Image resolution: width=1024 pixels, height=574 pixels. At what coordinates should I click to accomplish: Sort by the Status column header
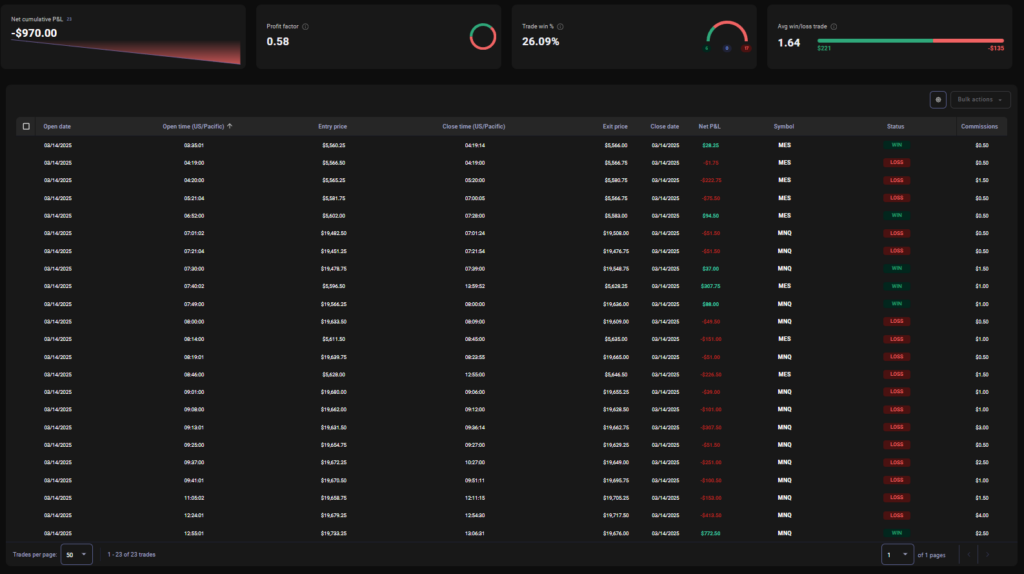(895, 126)
